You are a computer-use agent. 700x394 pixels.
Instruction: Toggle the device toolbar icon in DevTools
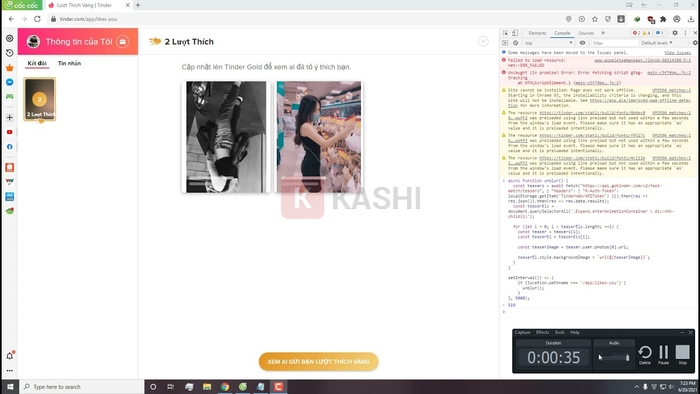pos(515,33)
